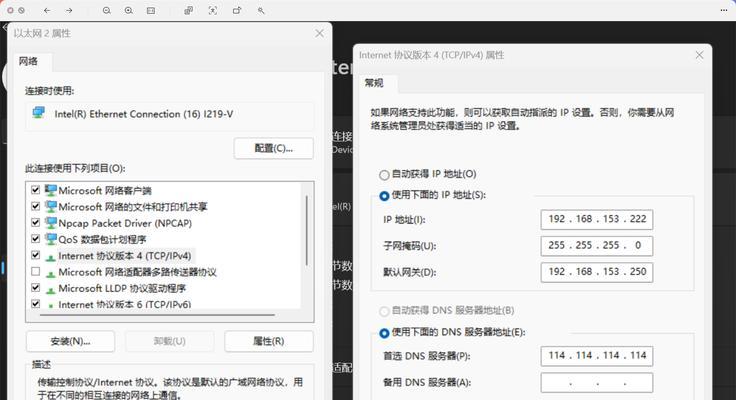Toggle QoS 数据包计划程序 checkbox
Image resolution: width=736 pixels, height=400 pixels.
click(x=36, y=238)
